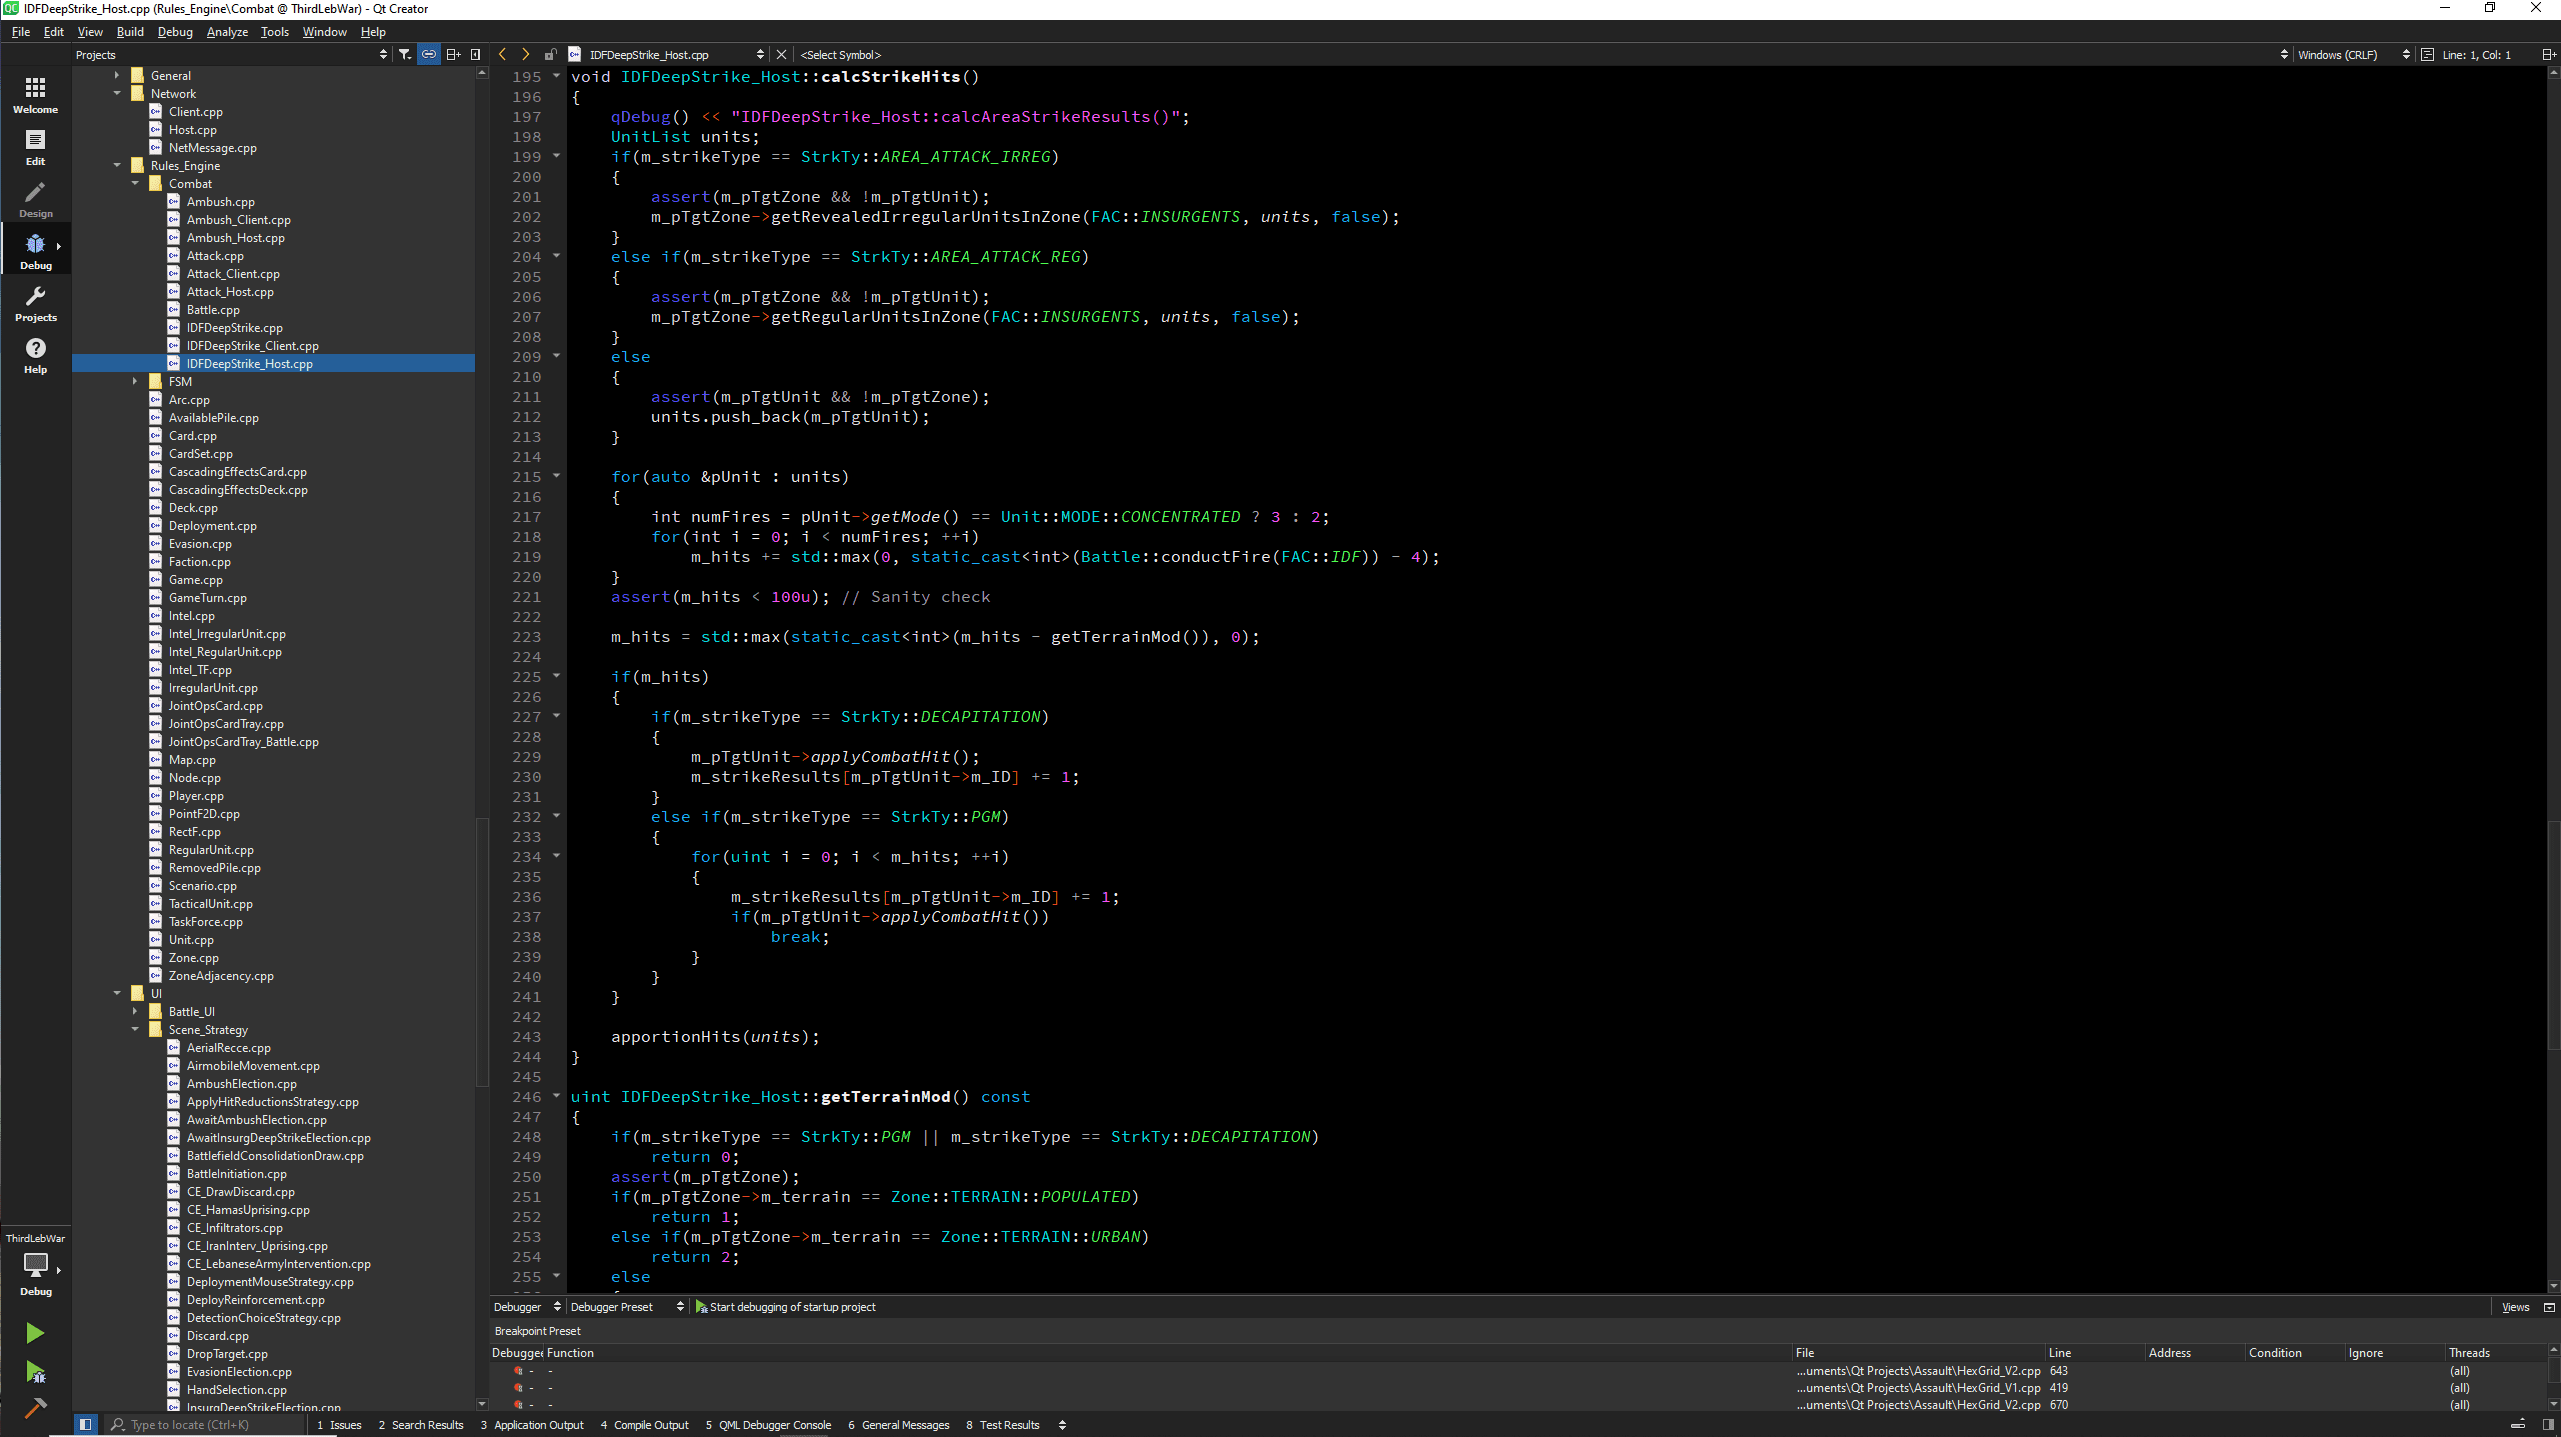
Task: Click the file encoding outline icon
Action: 2427,55
